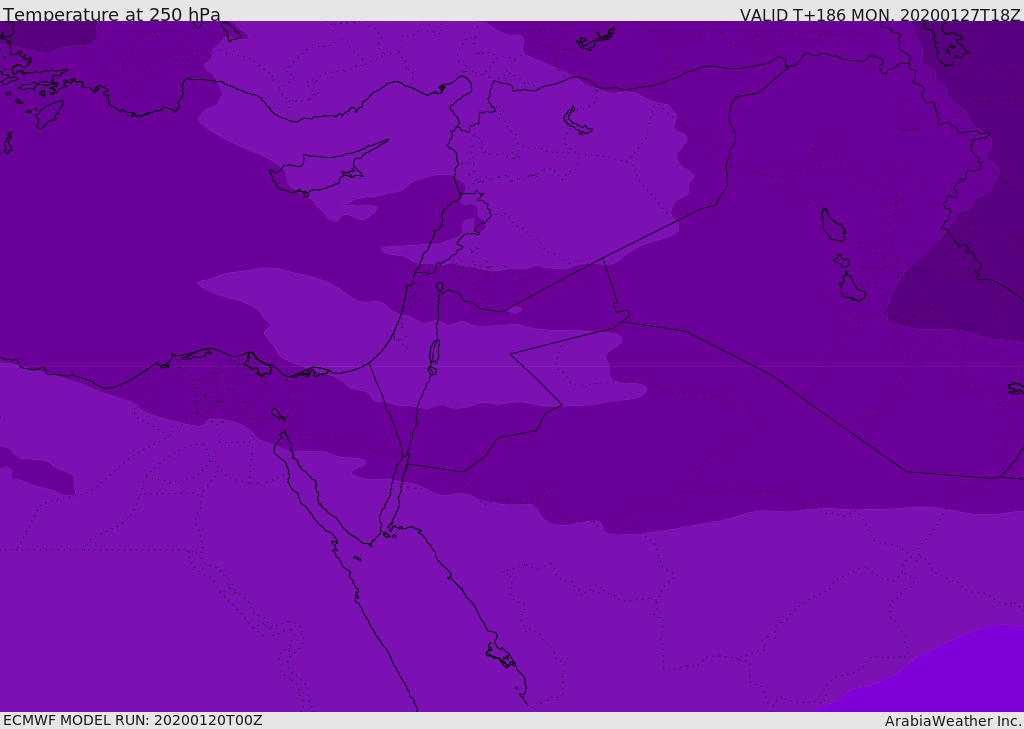The height and width of the screenshot is (729, 1024).
Task: Click the Iraq–Saudi Arabia neutral zone diamond border
Action: point(536,379)
